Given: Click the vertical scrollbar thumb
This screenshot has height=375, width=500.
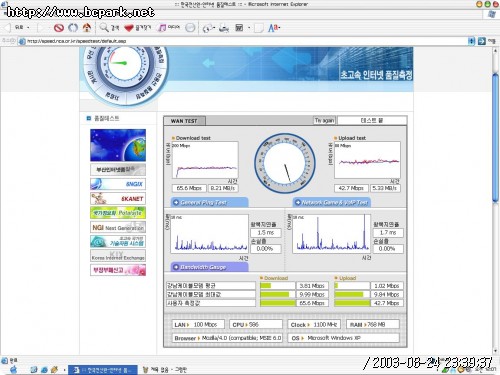Looking at the screenshot, I should click(495, 138).
